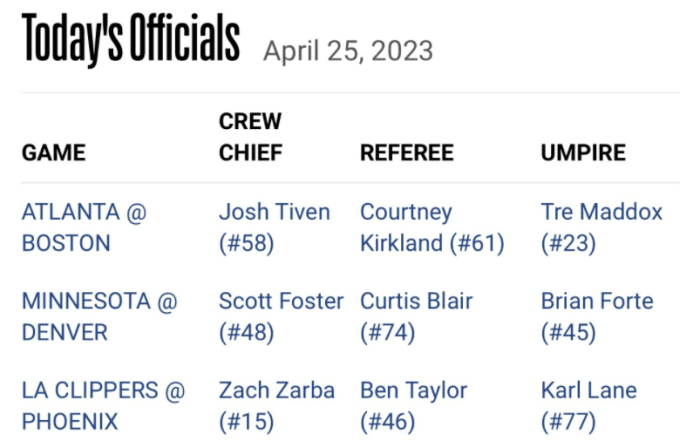Select referee Courtney Kirkland (#61)
Screen dimensions: 700x448
click(432, 227)
